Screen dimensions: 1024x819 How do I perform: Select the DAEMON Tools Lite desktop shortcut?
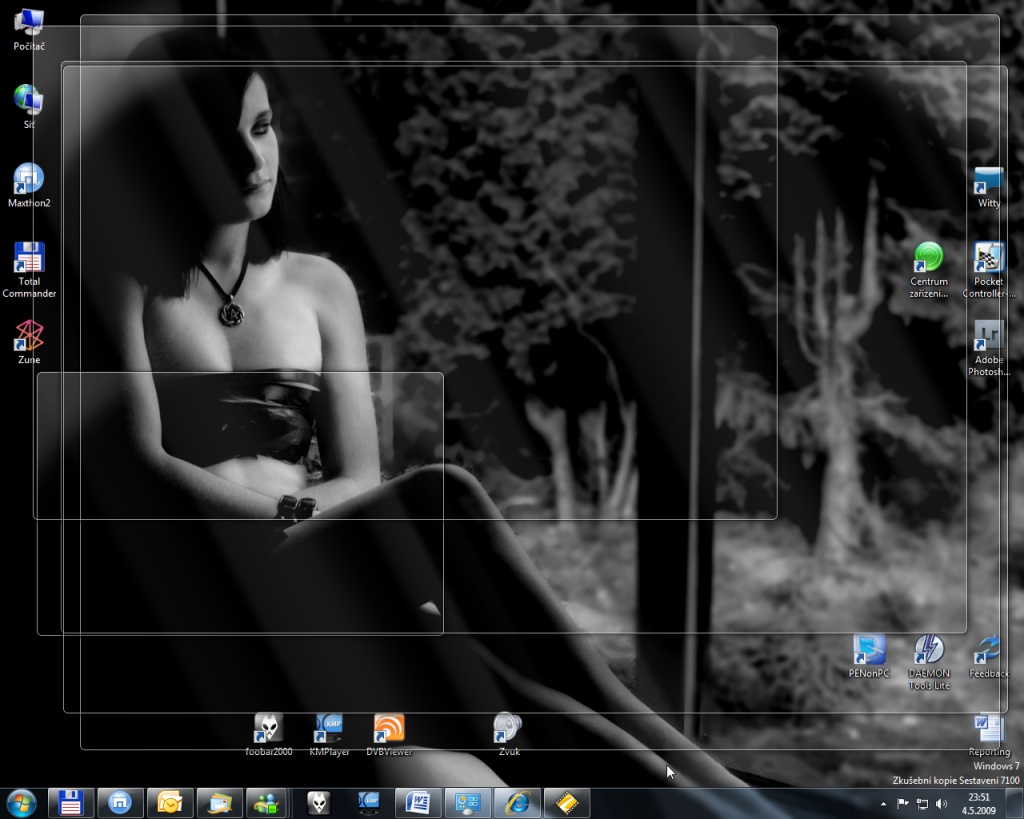click(x=929, y=662)
